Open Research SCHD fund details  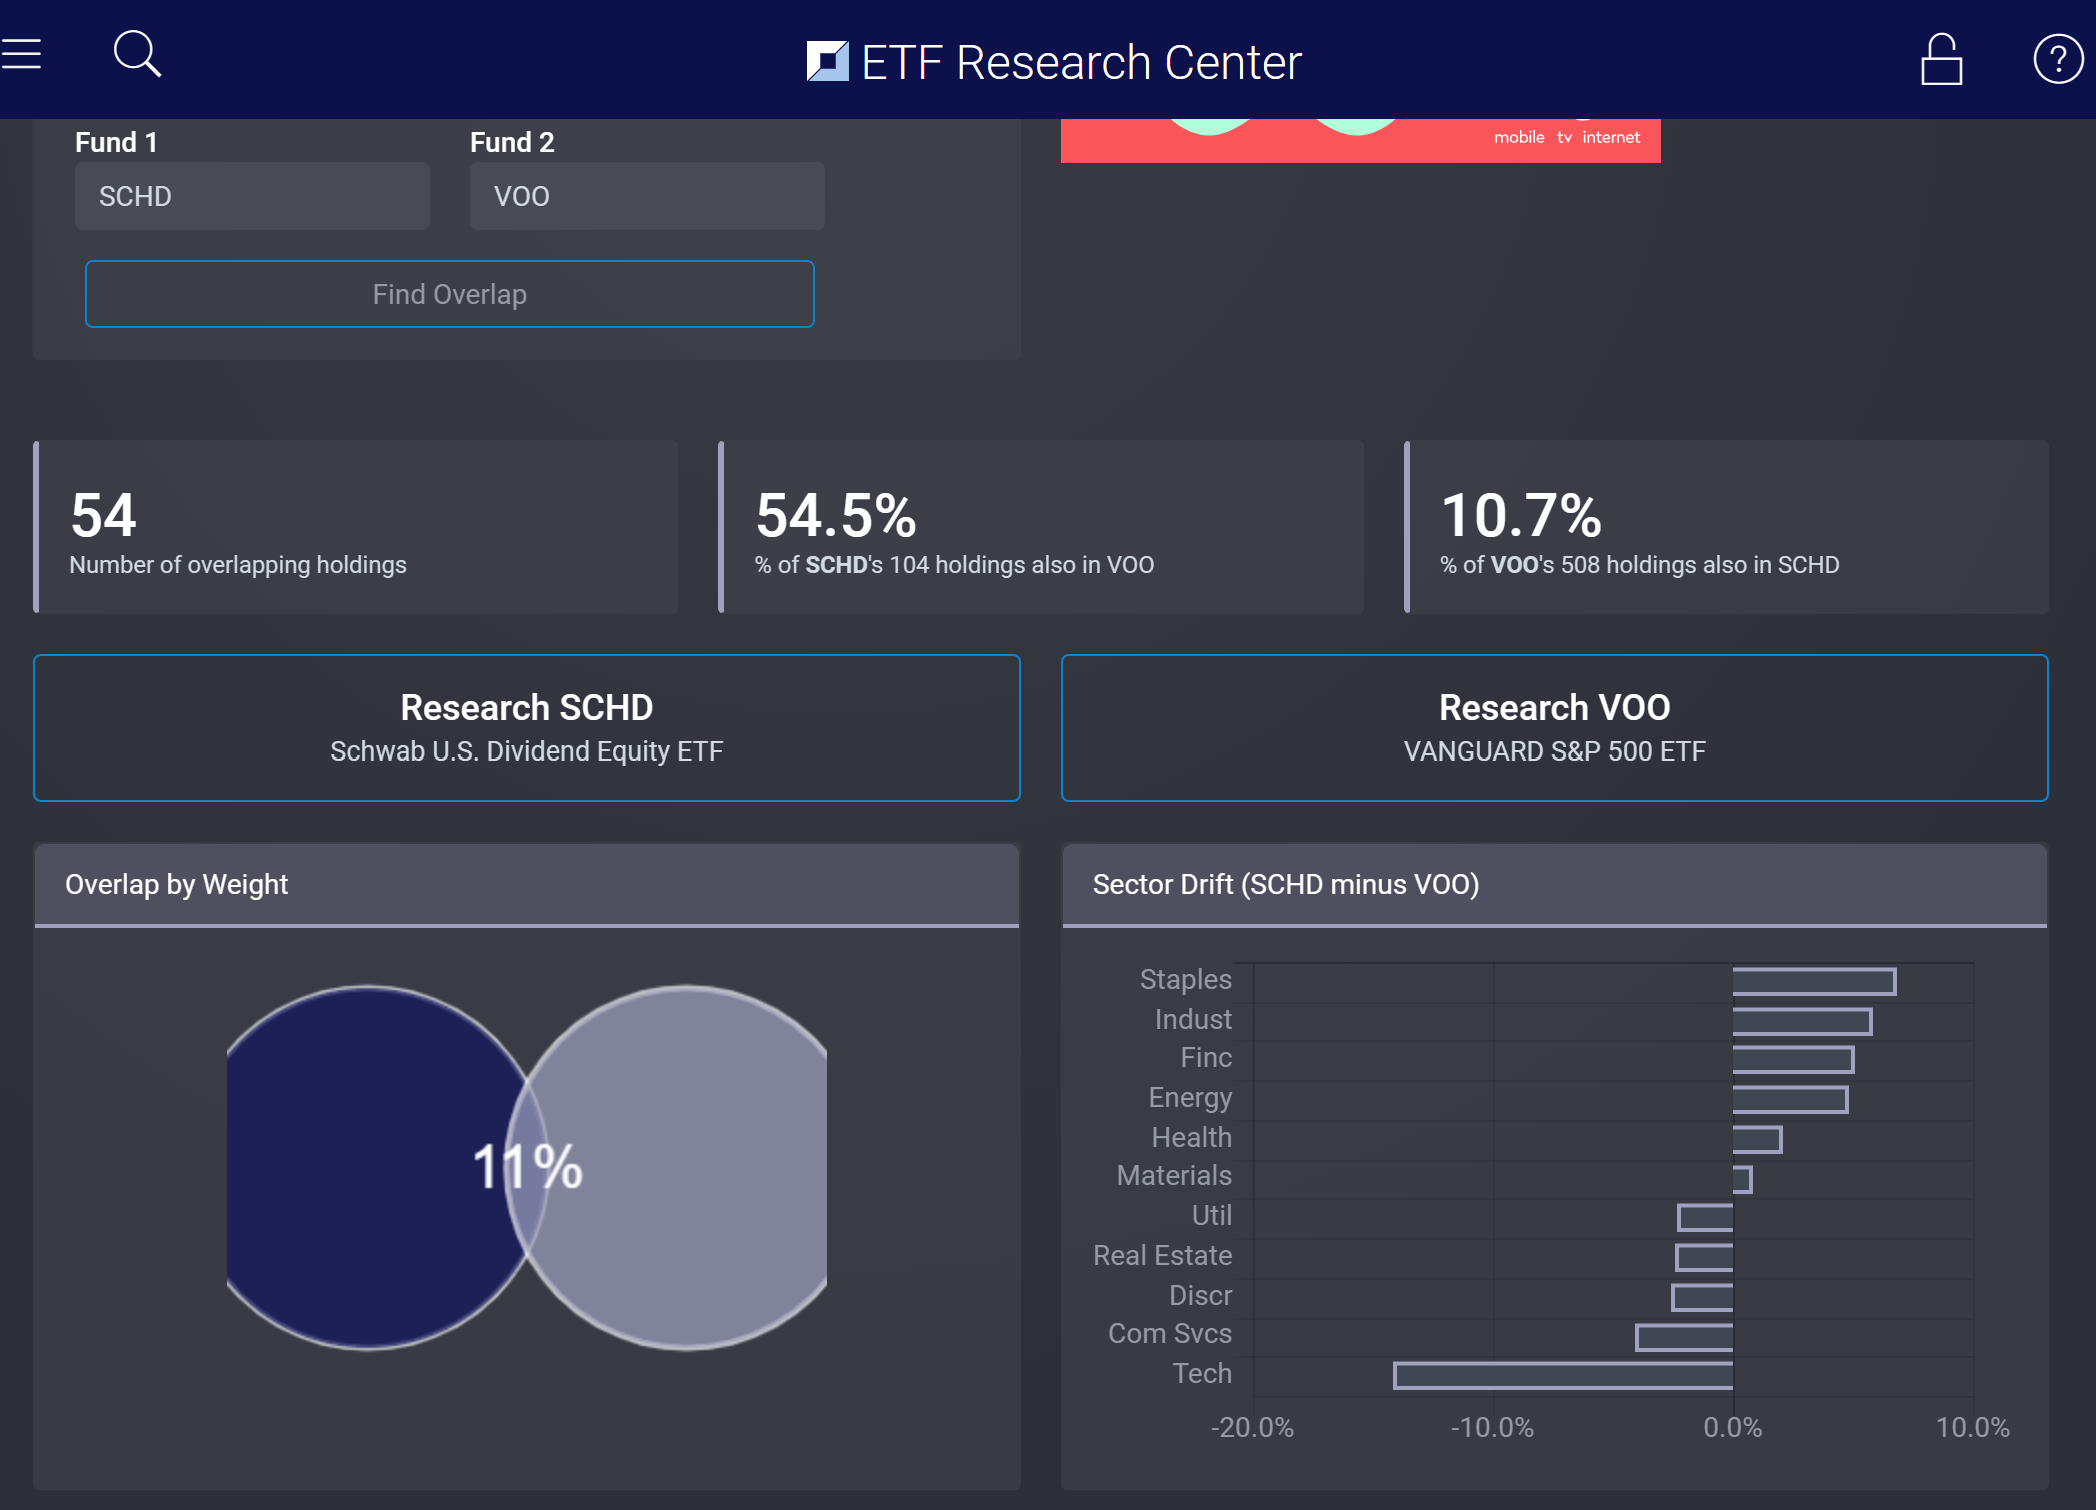[526, 727]
